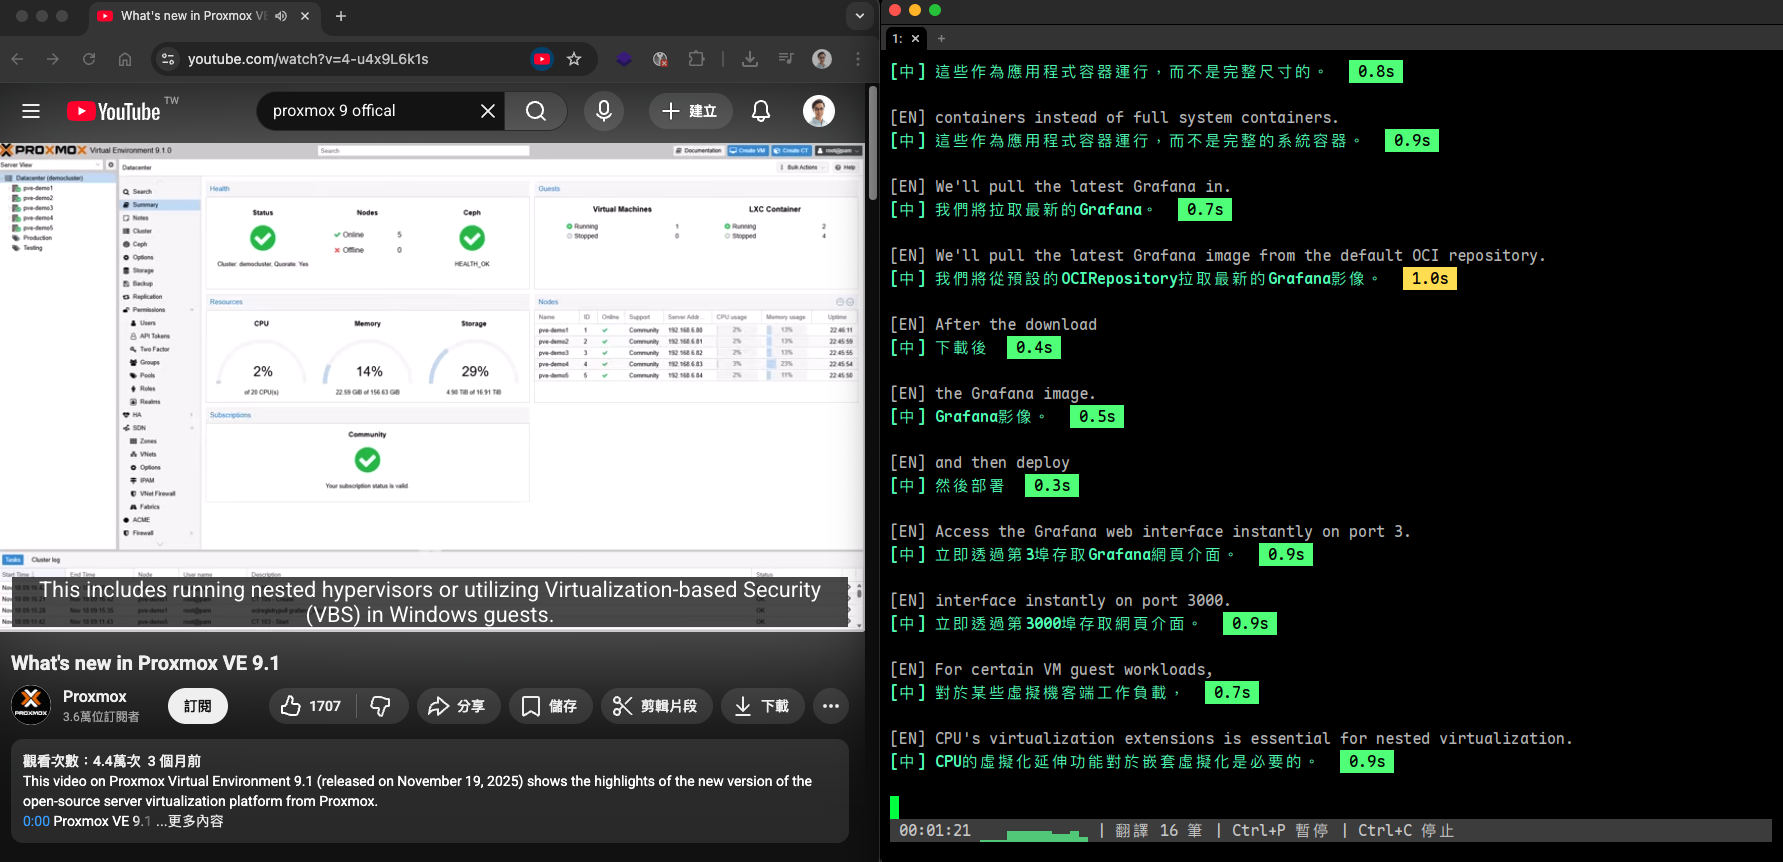Open the Proxmox channel name link
This screenshot has height=862, width=1783.
tap(95, 696)
